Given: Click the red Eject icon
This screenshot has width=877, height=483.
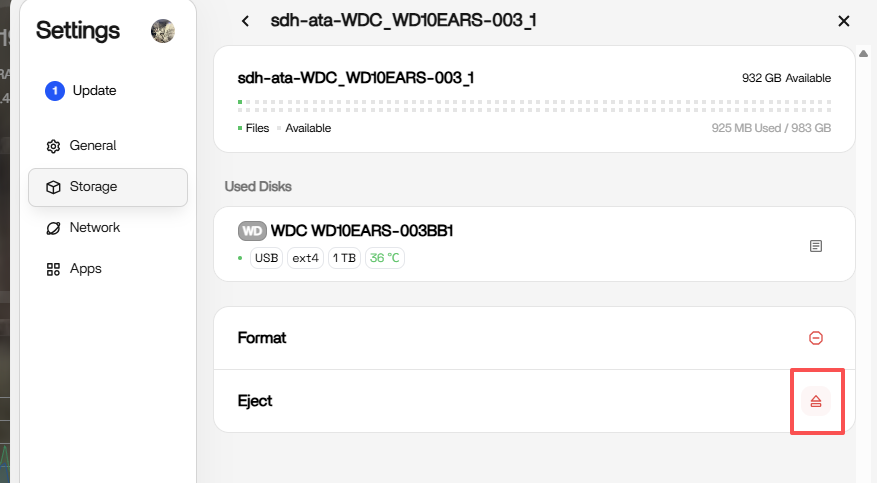Looking at the screenshot, I should 816,401.
